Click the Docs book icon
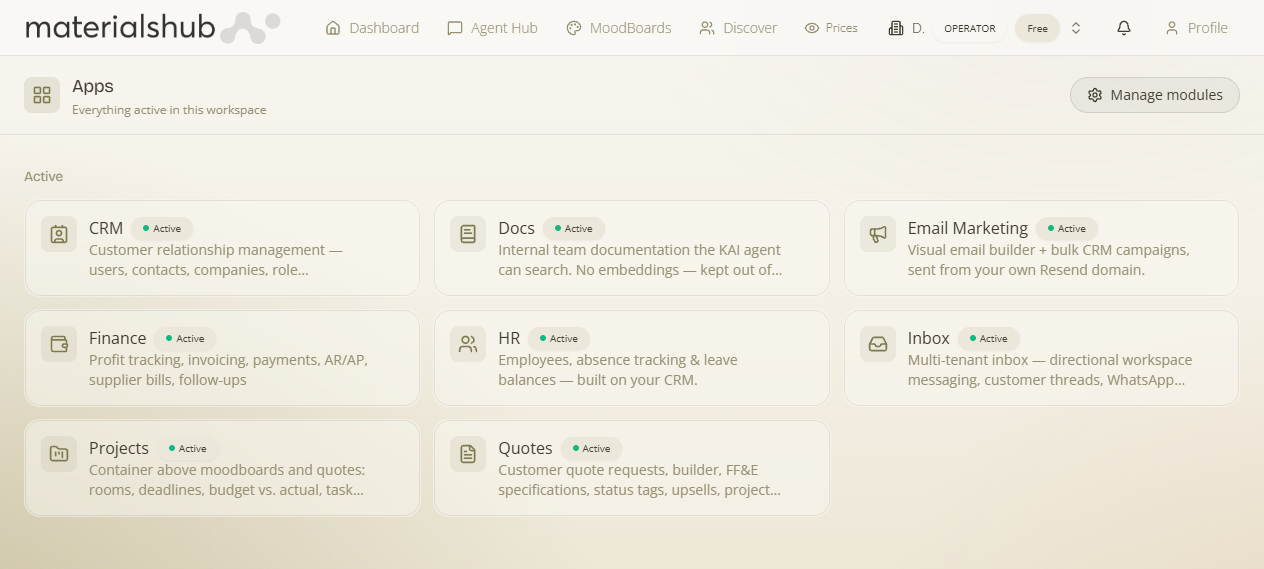1264x569 pixels. 468,235
